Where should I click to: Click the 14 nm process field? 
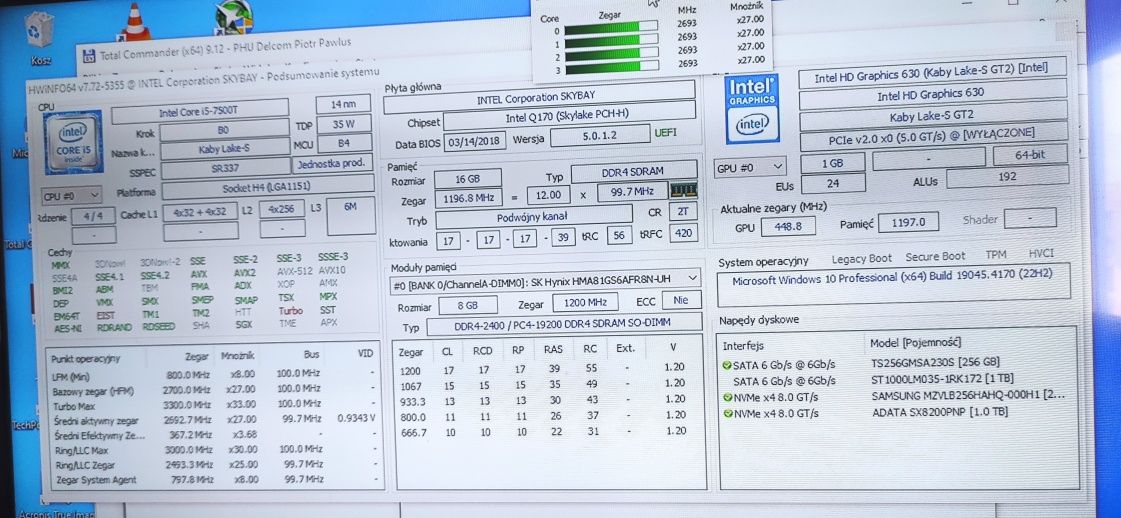tap(345, 103)
